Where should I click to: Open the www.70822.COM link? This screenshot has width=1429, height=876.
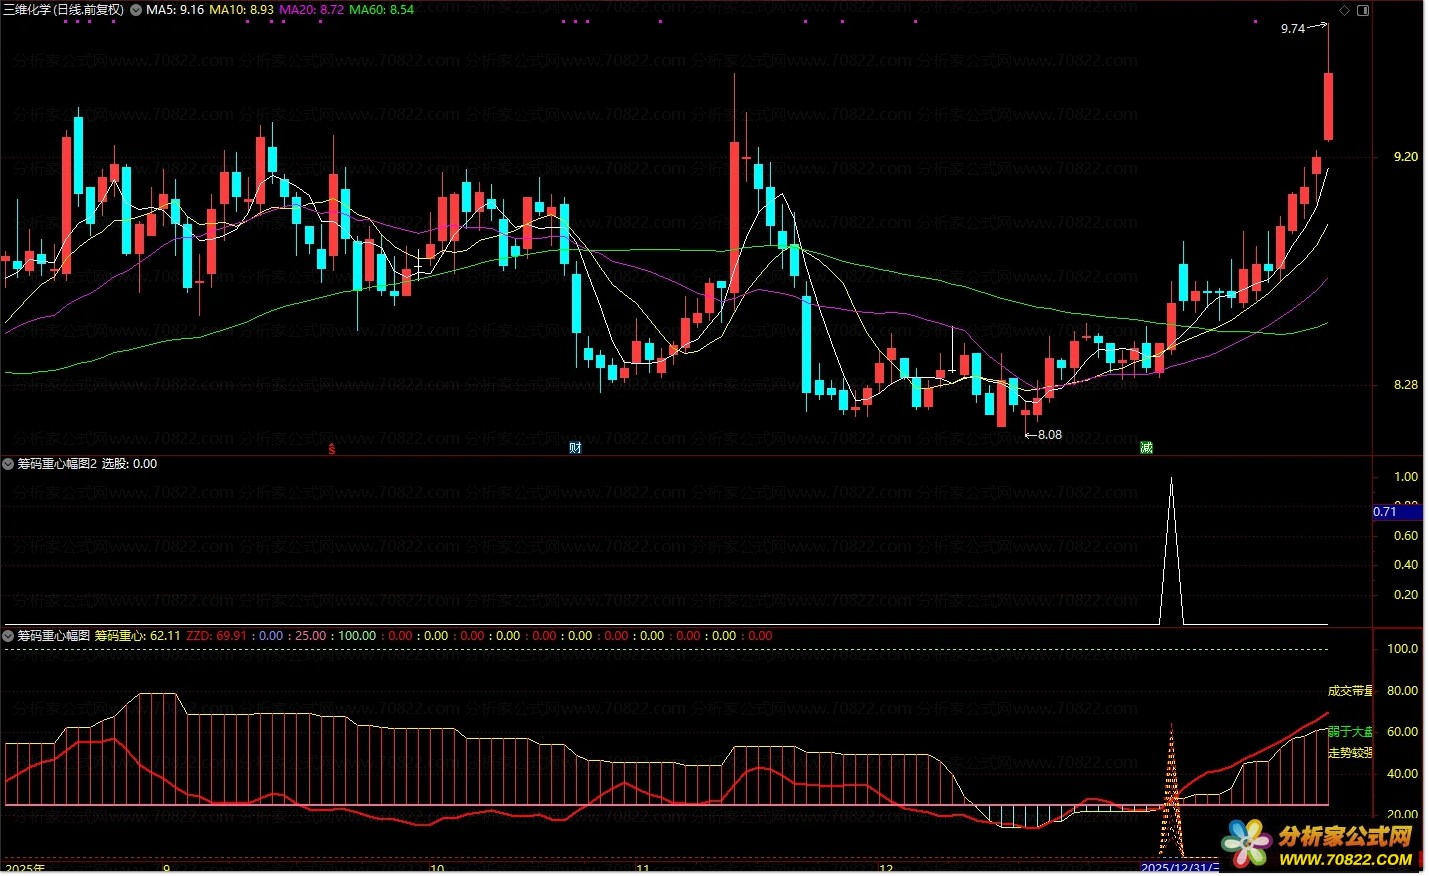1345,860
